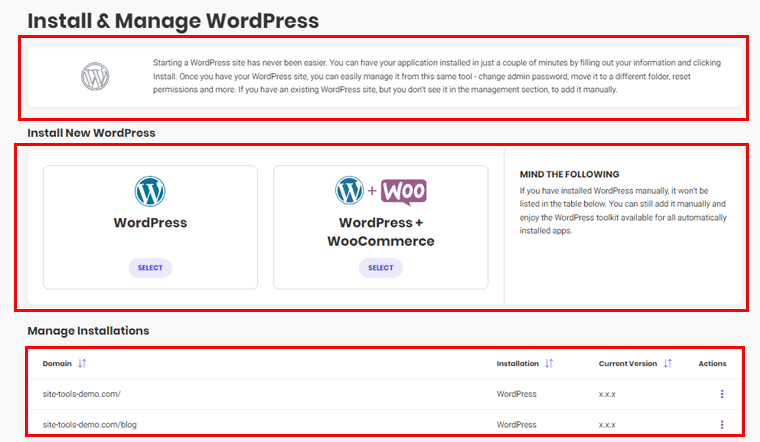760x442 pixels.
Task: Select the WordPress installation option
Action: coord(150,268)
